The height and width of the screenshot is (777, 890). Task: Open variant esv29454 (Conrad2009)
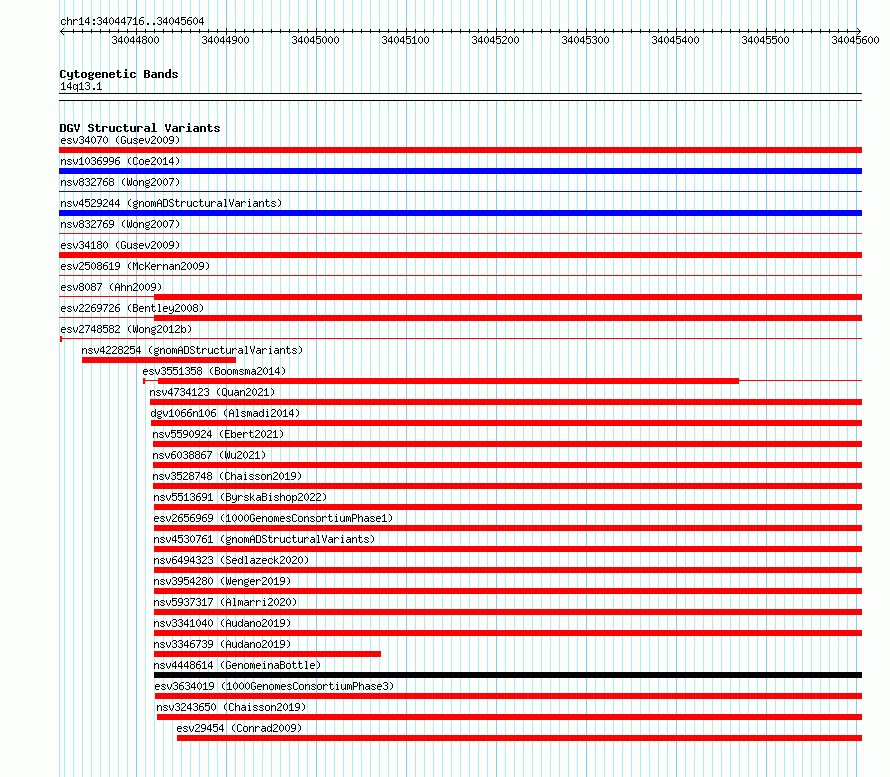pos(239,728)
